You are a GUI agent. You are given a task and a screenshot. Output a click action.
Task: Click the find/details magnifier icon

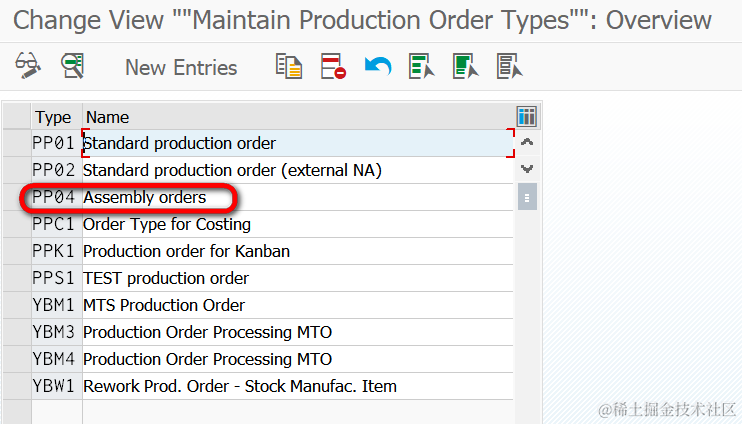click(x=72, y=66)
